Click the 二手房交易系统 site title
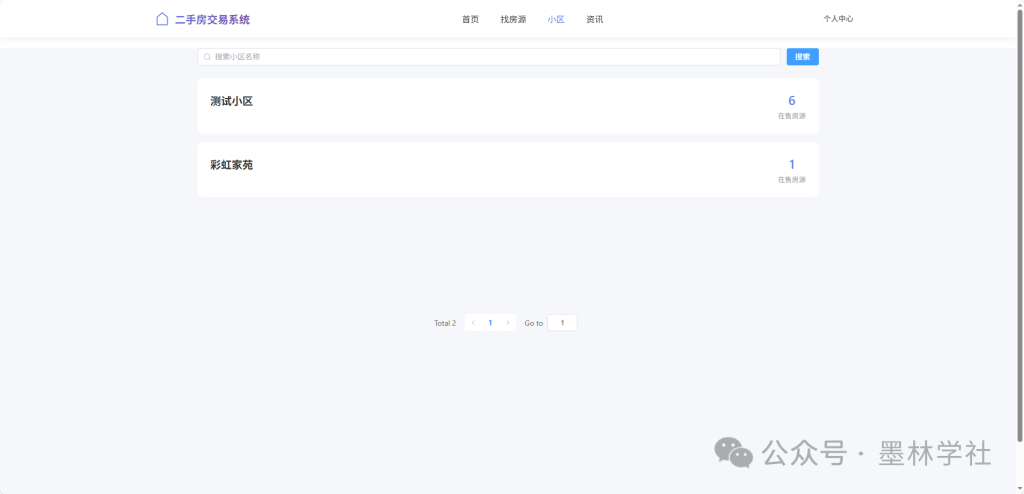This screenshot has height=494, width=1024. 212,19
